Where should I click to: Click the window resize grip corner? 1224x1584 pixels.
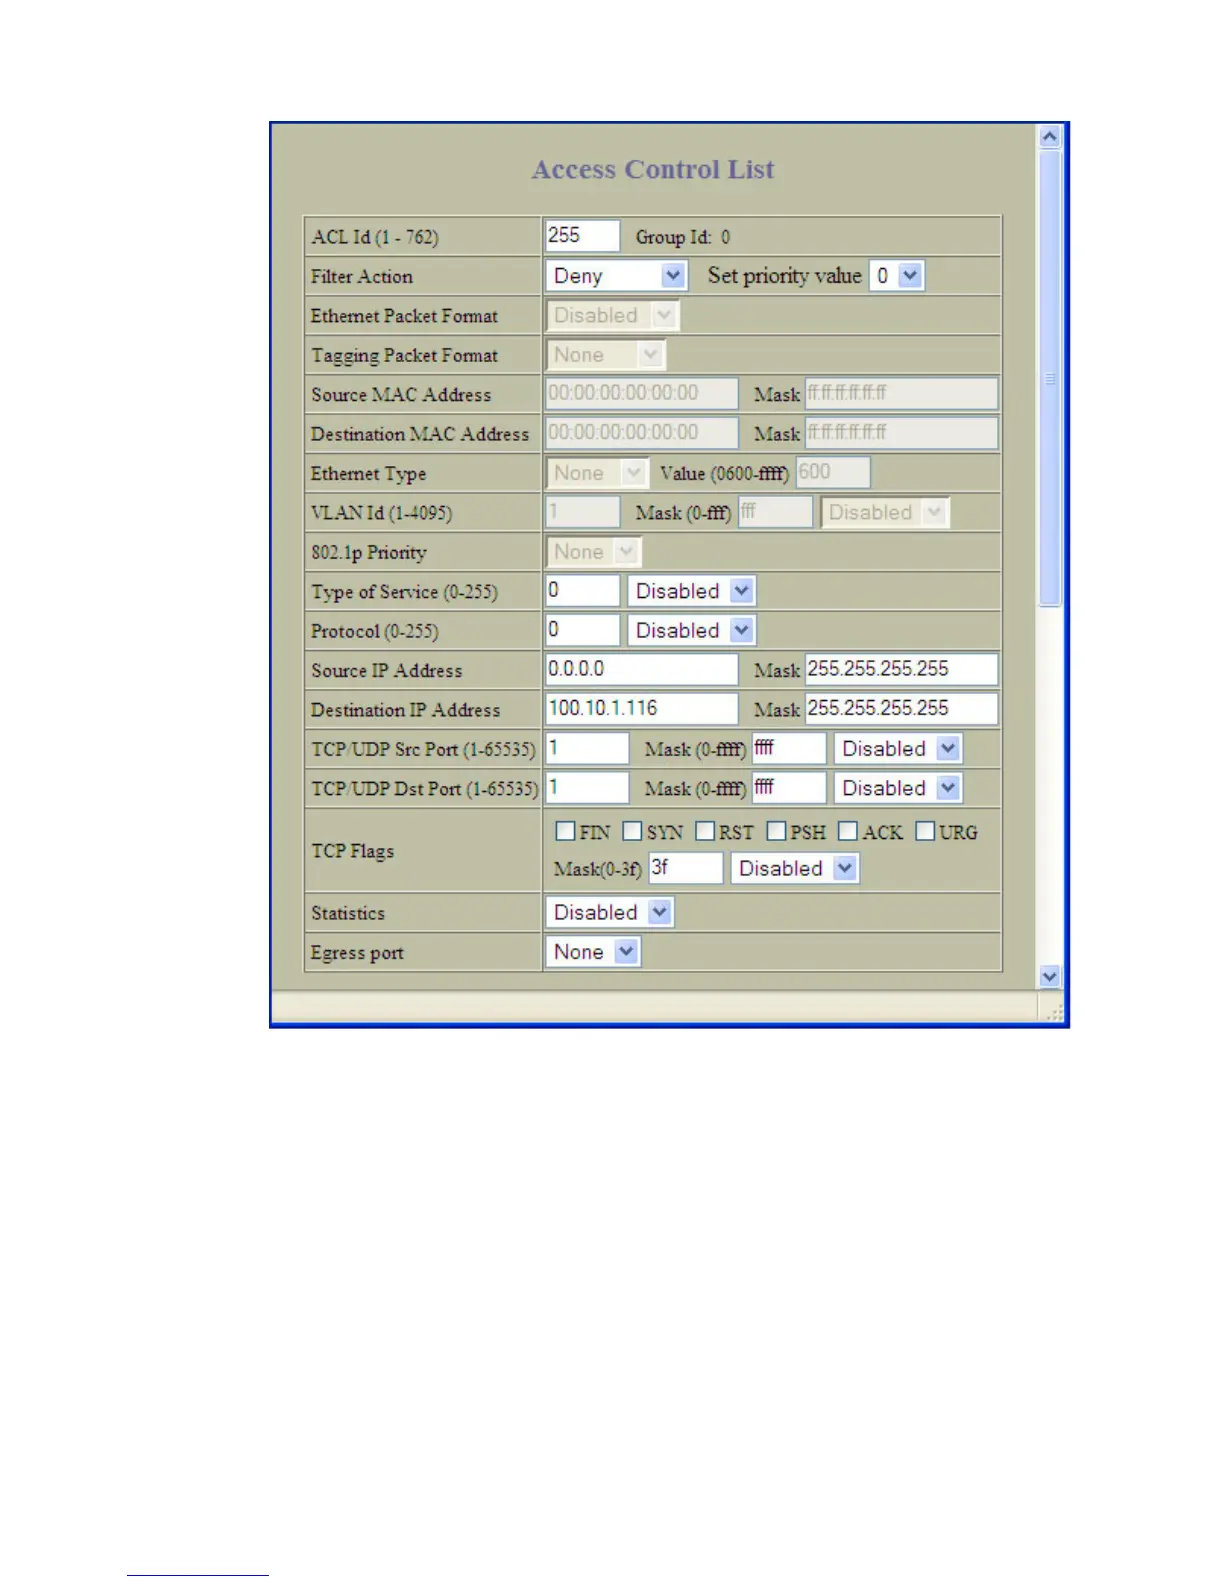1053,1011
